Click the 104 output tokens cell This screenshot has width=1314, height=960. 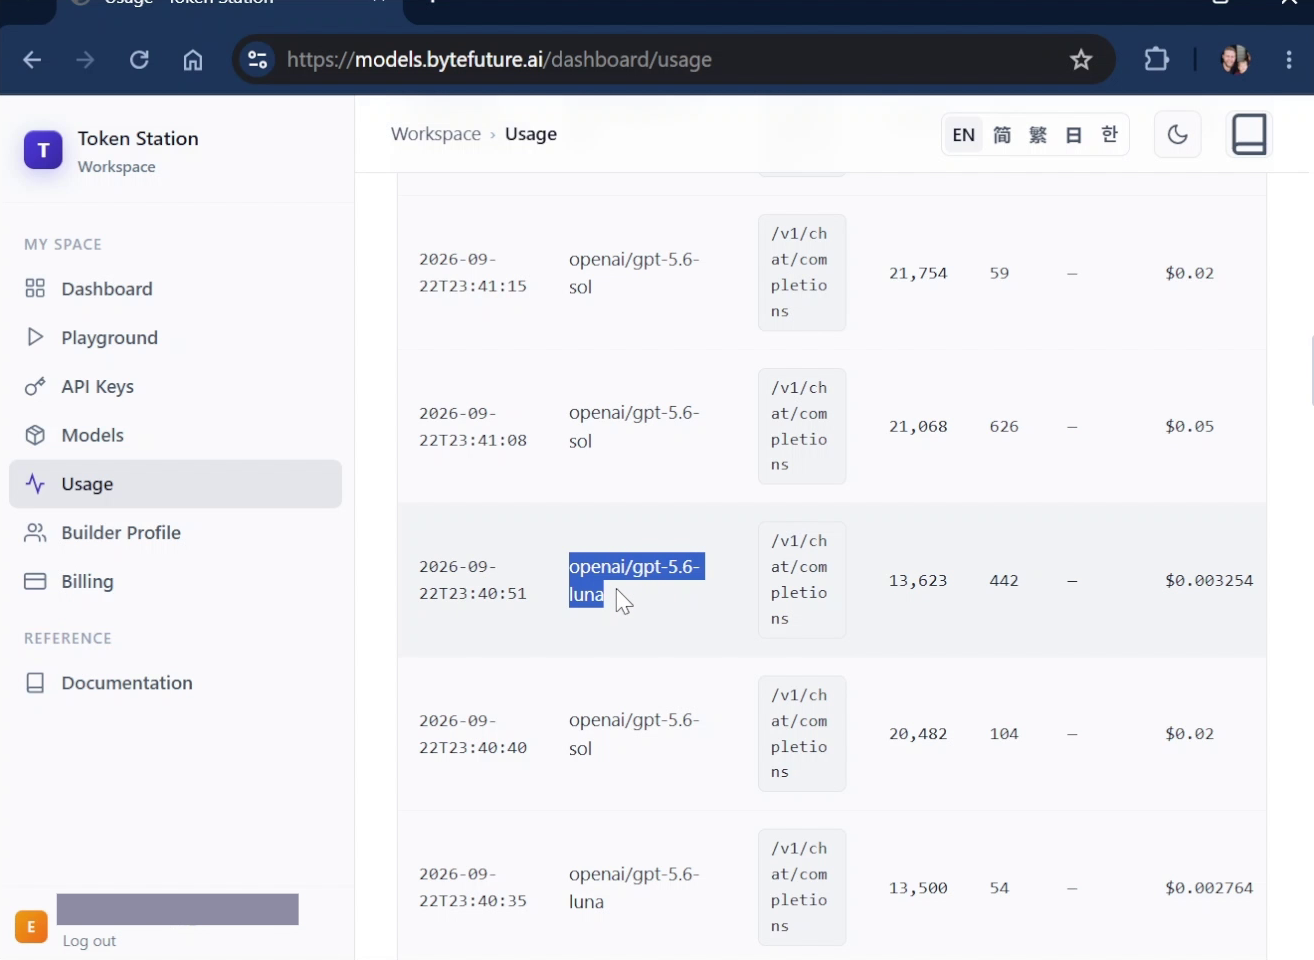[1004, 734]
